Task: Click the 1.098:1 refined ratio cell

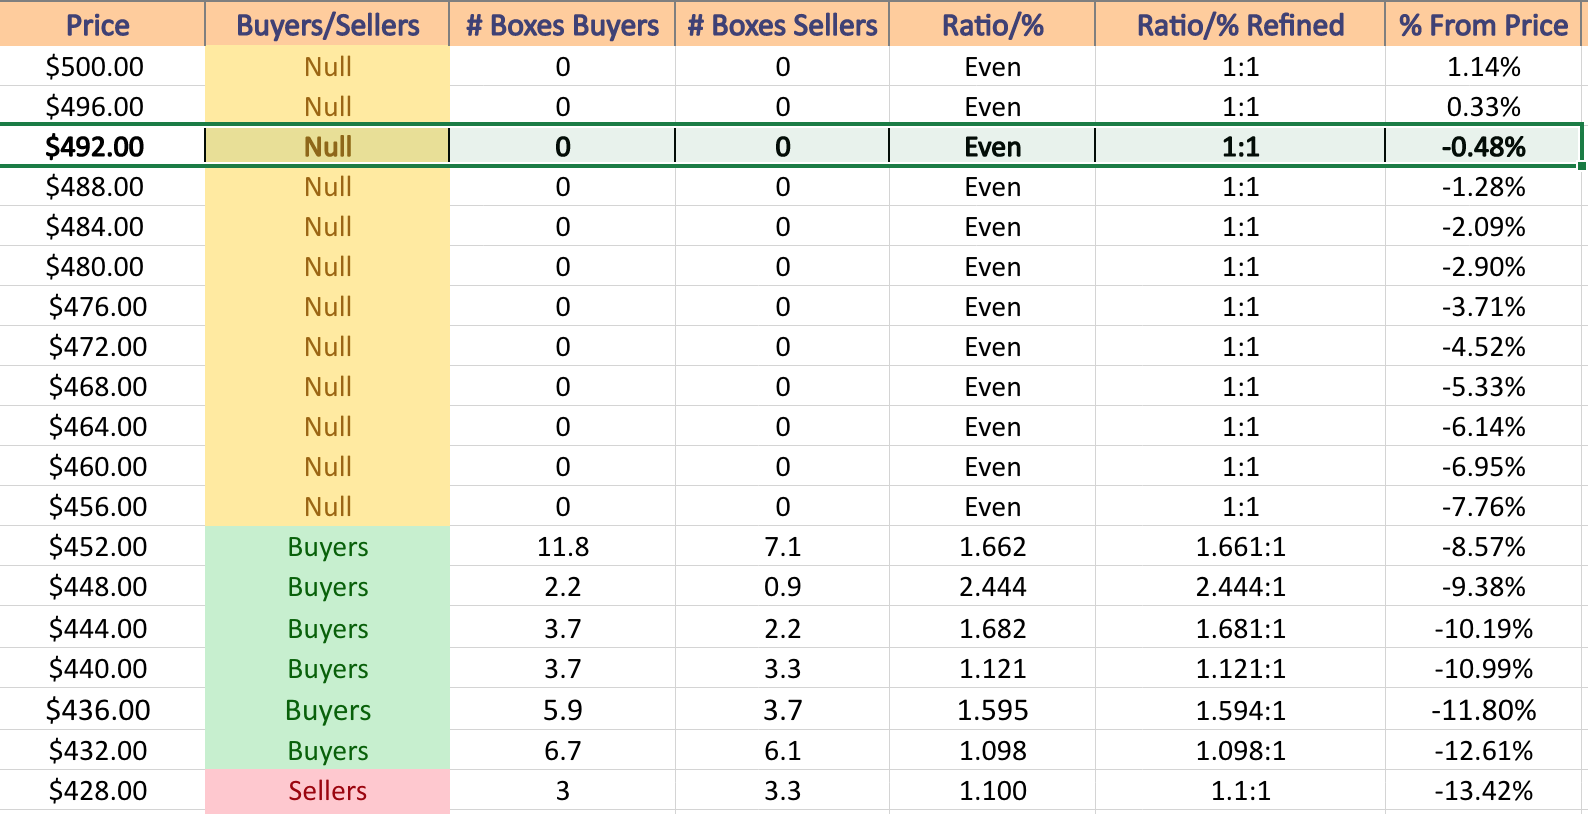Action: click(x=1240, y=750)
